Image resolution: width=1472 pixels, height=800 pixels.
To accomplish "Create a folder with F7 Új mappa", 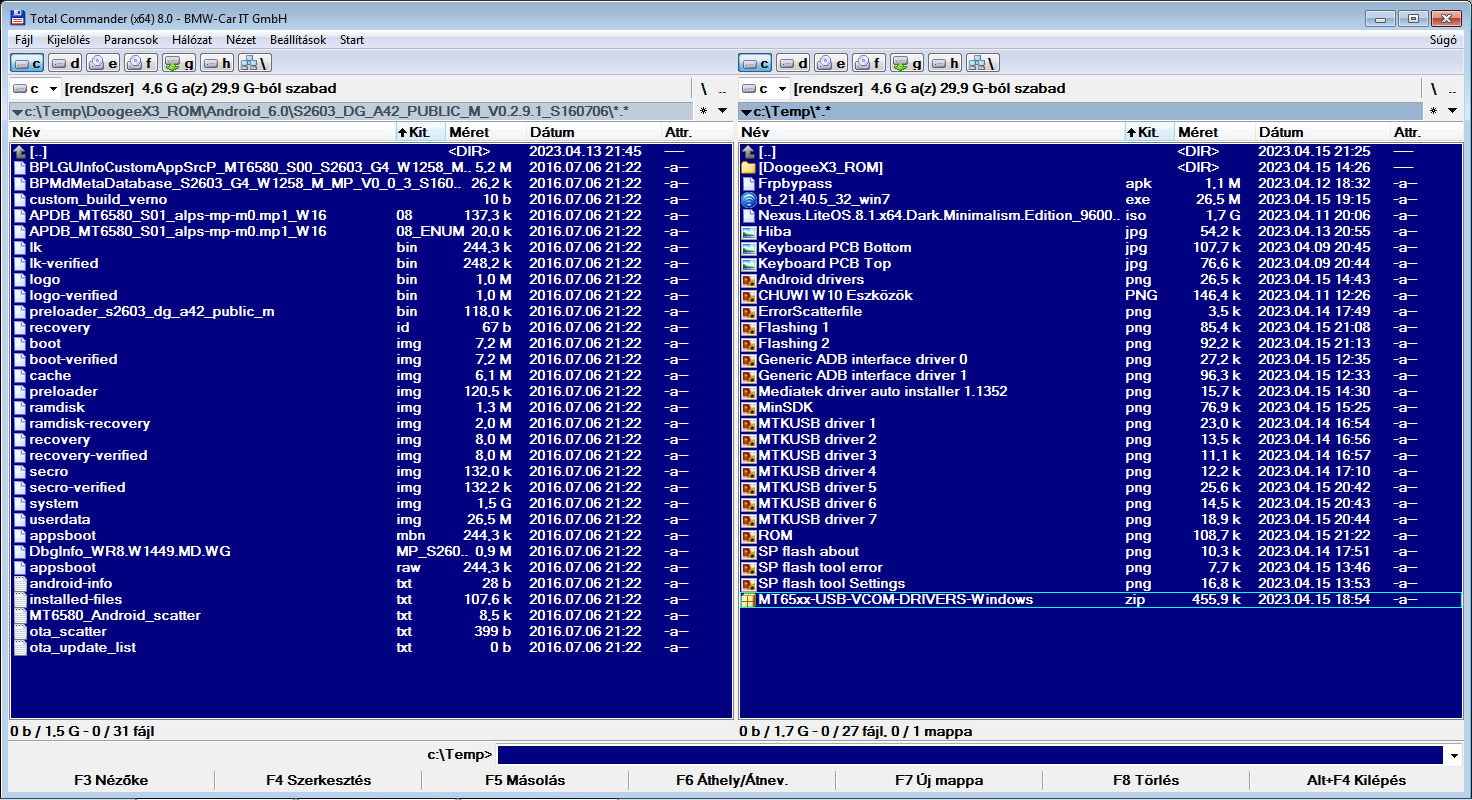I will tap(939, 780).
